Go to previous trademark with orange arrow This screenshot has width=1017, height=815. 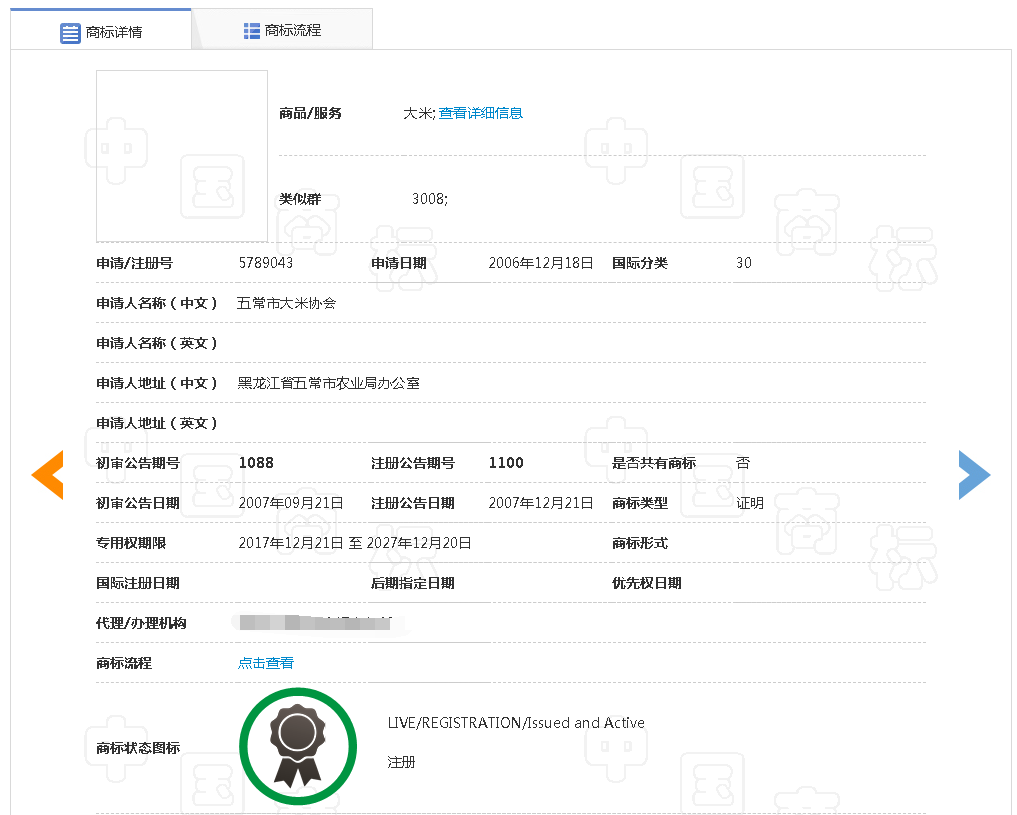pos(48,475)
